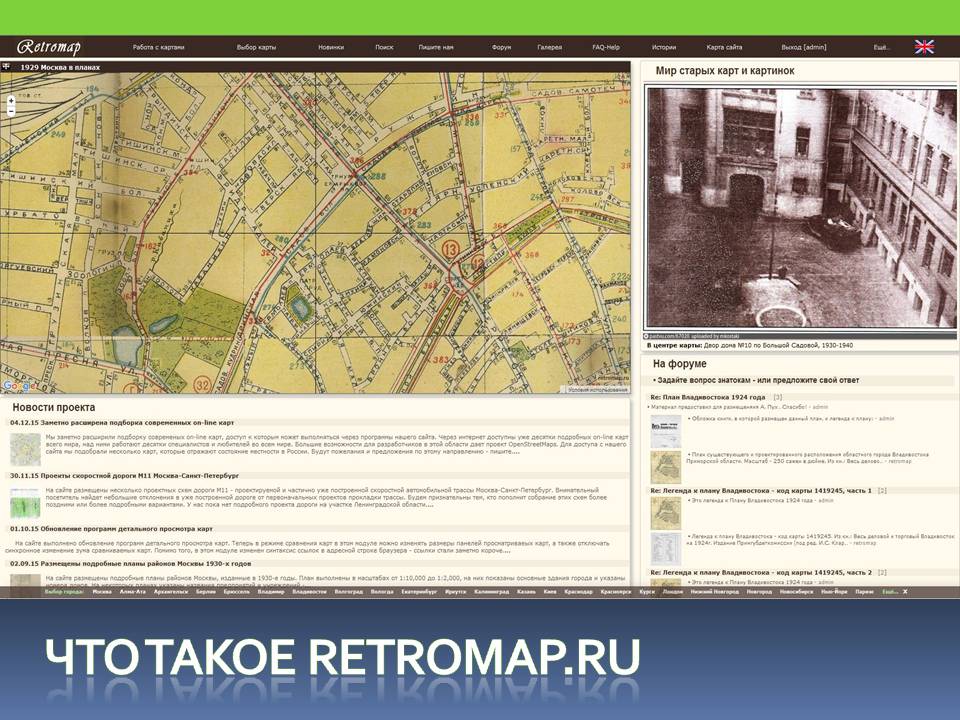Zoom out on the map with minus button

(x=11, y=111)
